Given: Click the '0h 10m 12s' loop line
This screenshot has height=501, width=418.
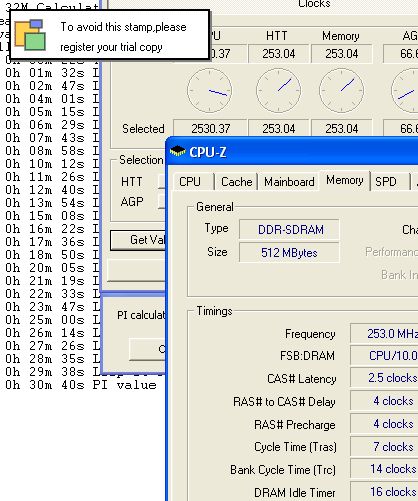Looking at the screenshot, I should [52, 164].
